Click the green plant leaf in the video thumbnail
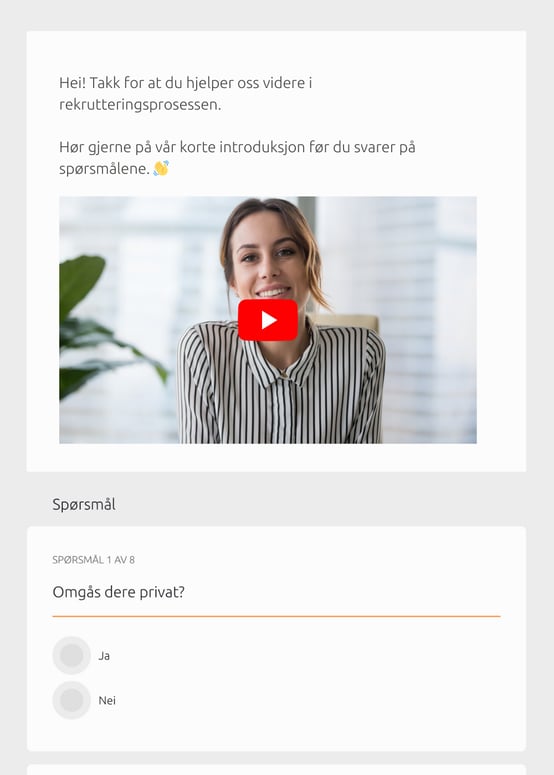 [x=82, y=284]
